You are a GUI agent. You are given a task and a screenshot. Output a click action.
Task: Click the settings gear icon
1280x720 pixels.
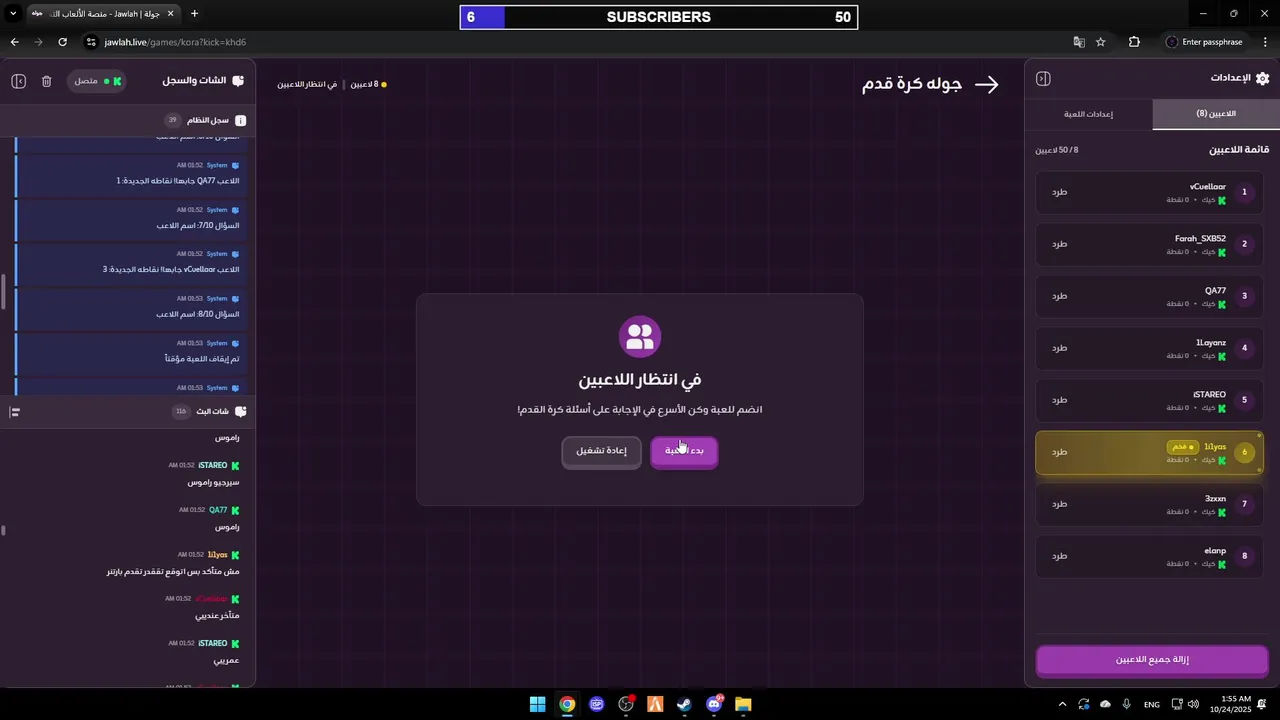1262,78
